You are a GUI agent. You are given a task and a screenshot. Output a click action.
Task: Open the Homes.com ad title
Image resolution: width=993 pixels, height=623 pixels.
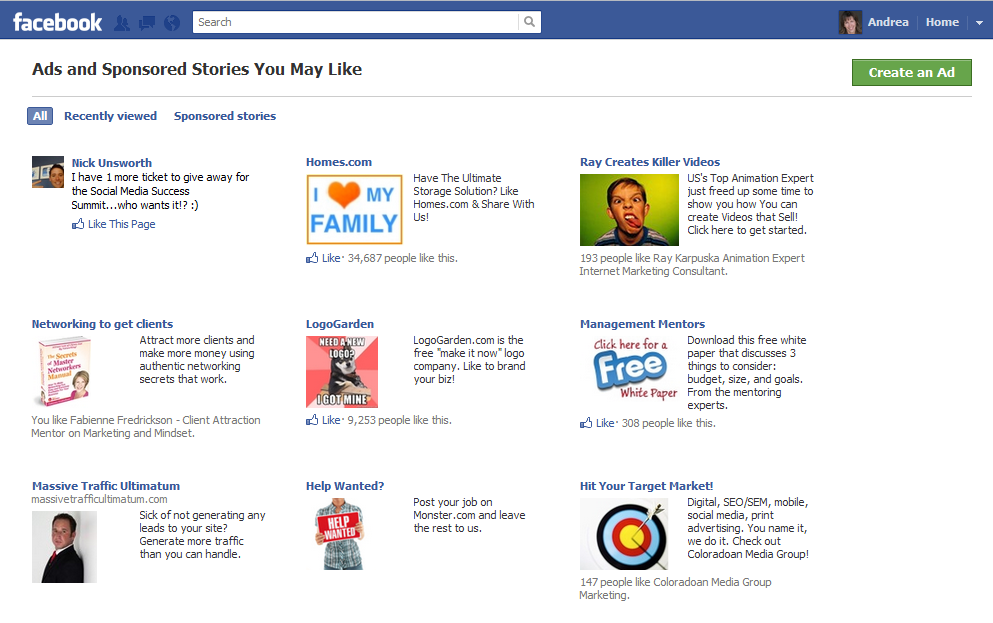(x=339, y=162)
